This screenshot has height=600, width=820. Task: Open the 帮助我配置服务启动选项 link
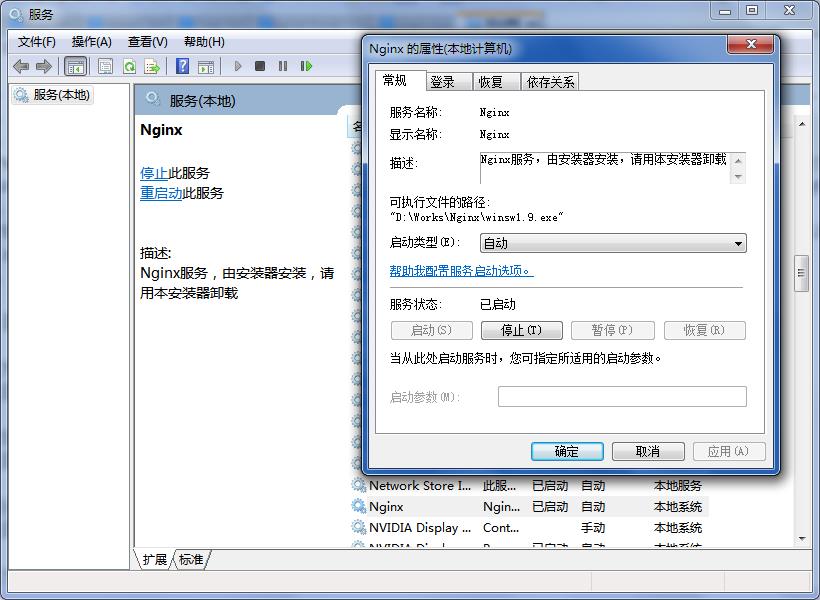[x=461, y=271]
